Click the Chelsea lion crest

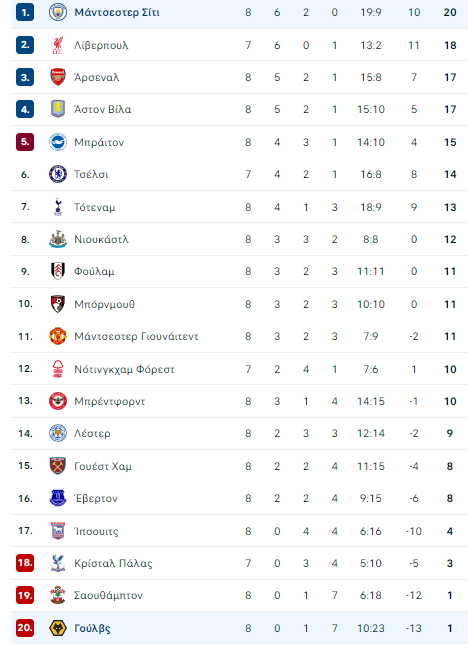(x=58, y=174)
